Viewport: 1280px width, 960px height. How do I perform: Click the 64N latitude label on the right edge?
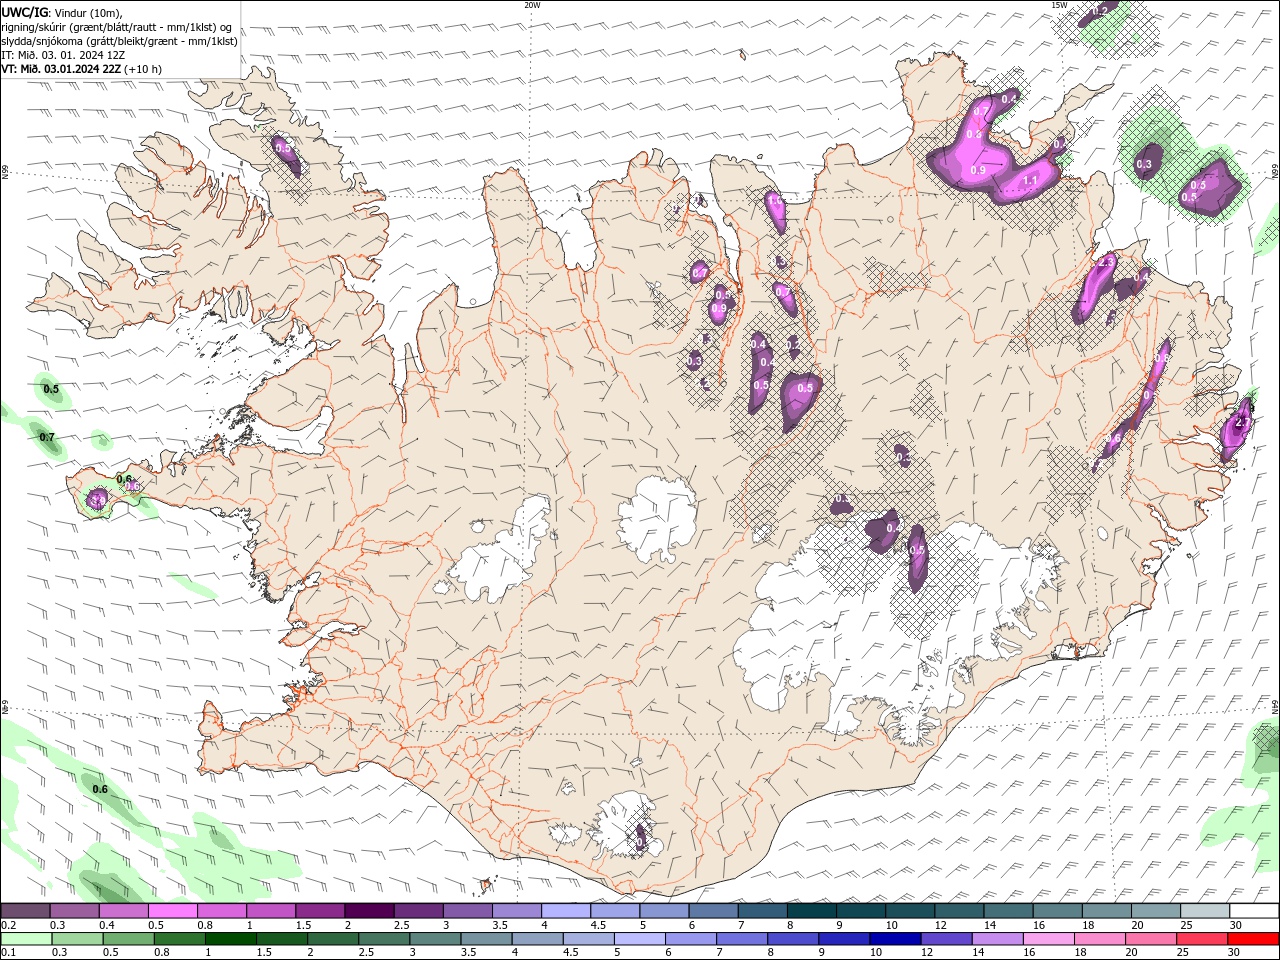1275,707
